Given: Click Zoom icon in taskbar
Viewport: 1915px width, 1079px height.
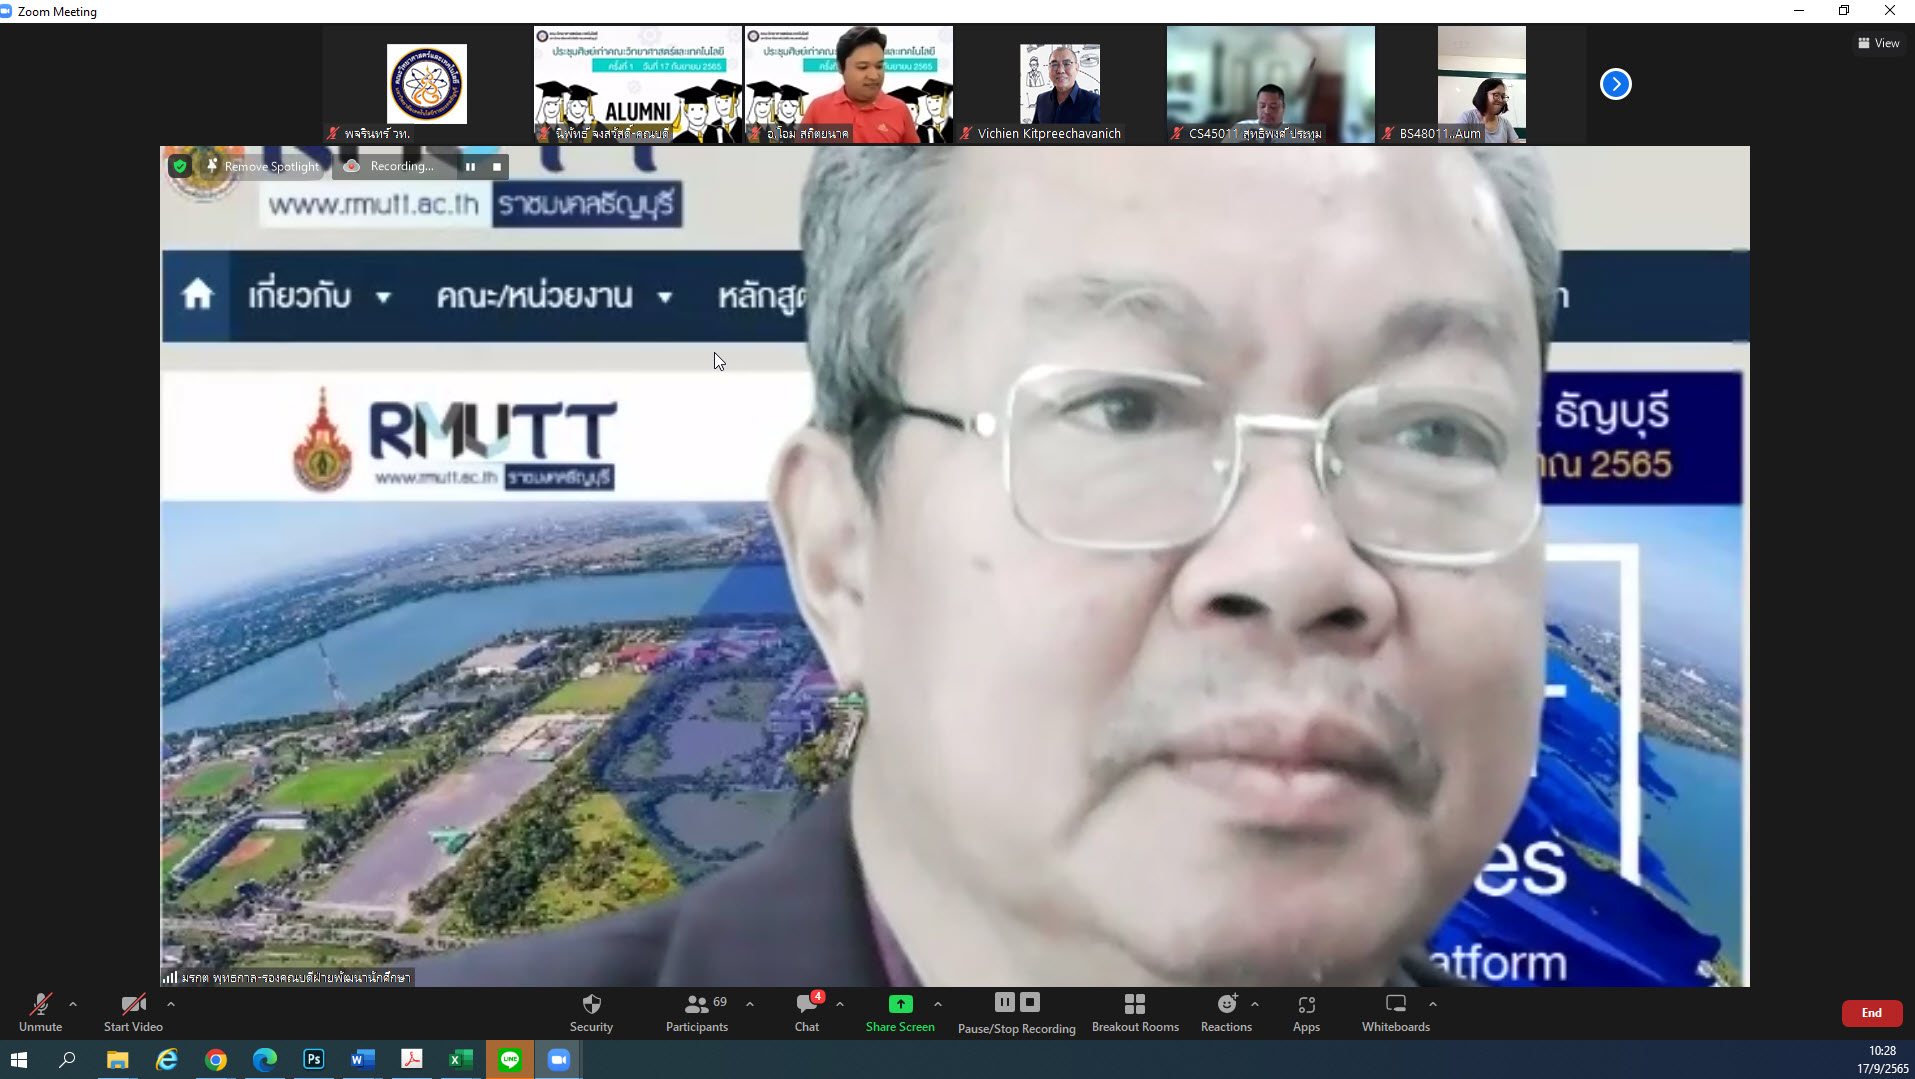Looking at the screenshot, I should coord(559,1059).
